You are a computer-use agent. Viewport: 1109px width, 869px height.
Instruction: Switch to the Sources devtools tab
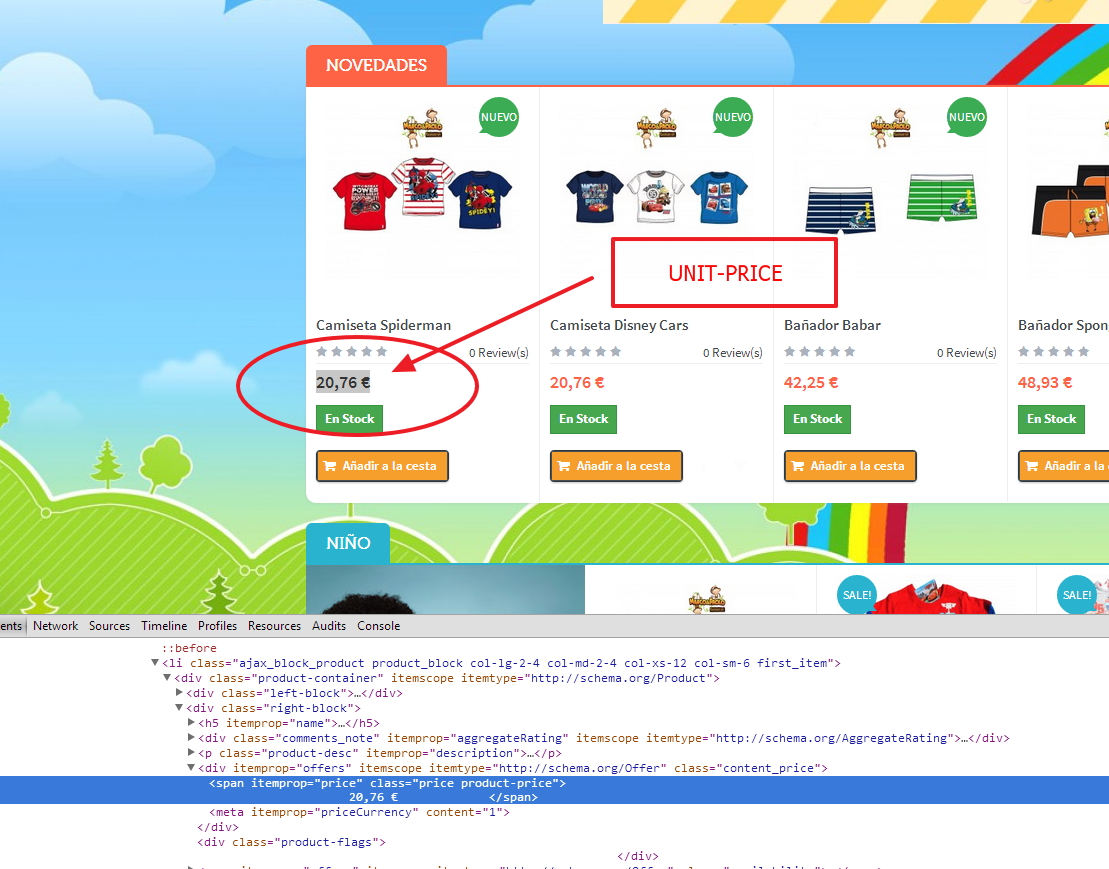click(x=109, y=626)
